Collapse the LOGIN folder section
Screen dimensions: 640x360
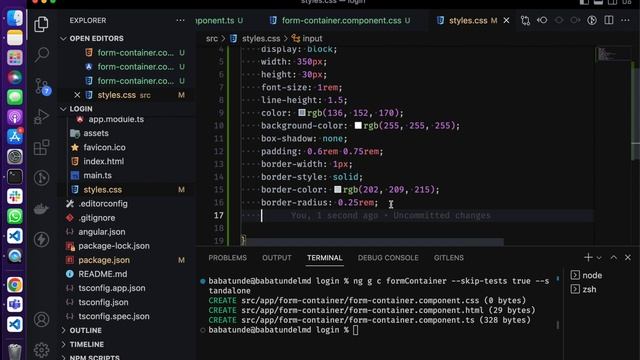pyautogui.click(x=81, y=109)
